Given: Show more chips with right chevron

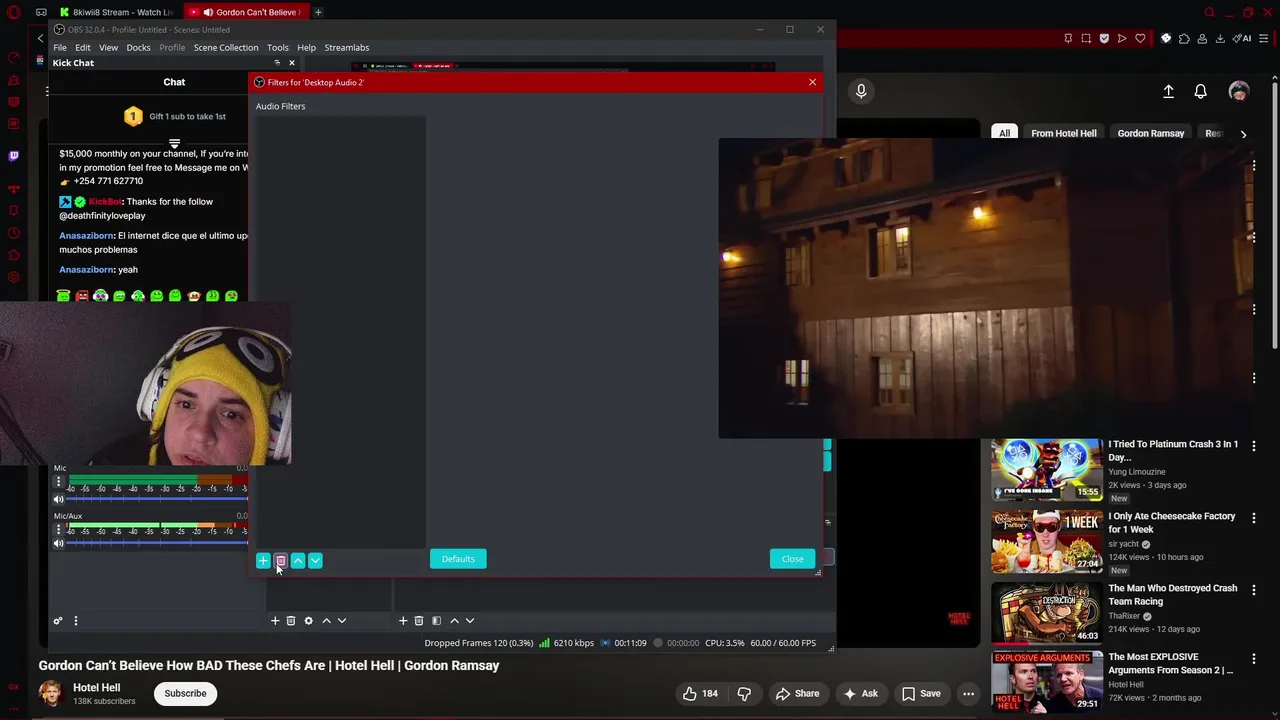Looking at the screenshot, I should pyautogui.click(x=1243, y=133).
